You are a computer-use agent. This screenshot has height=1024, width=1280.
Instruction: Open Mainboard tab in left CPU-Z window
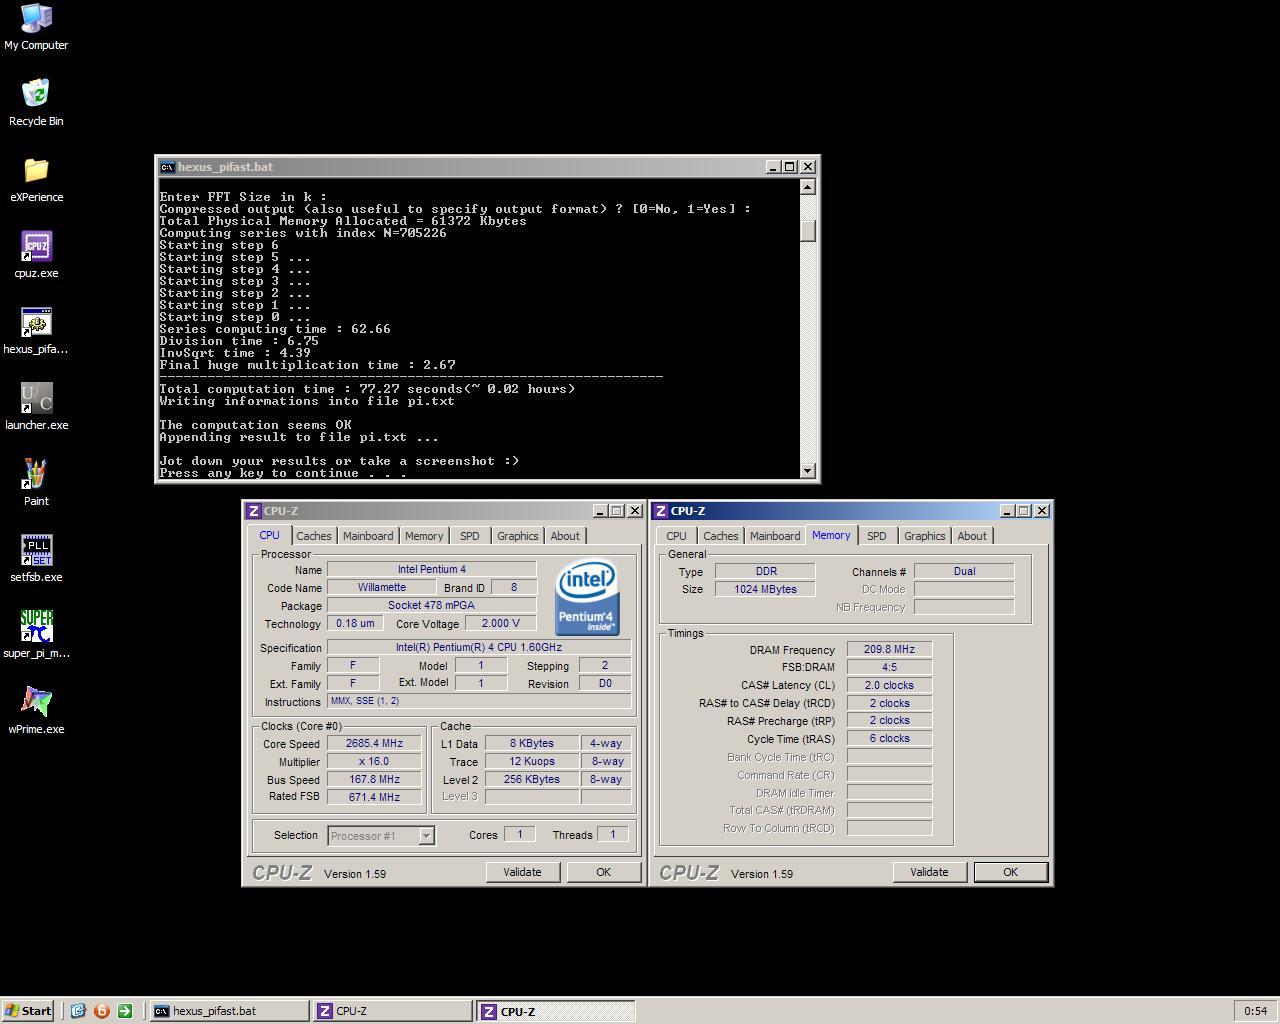[368, 536]
